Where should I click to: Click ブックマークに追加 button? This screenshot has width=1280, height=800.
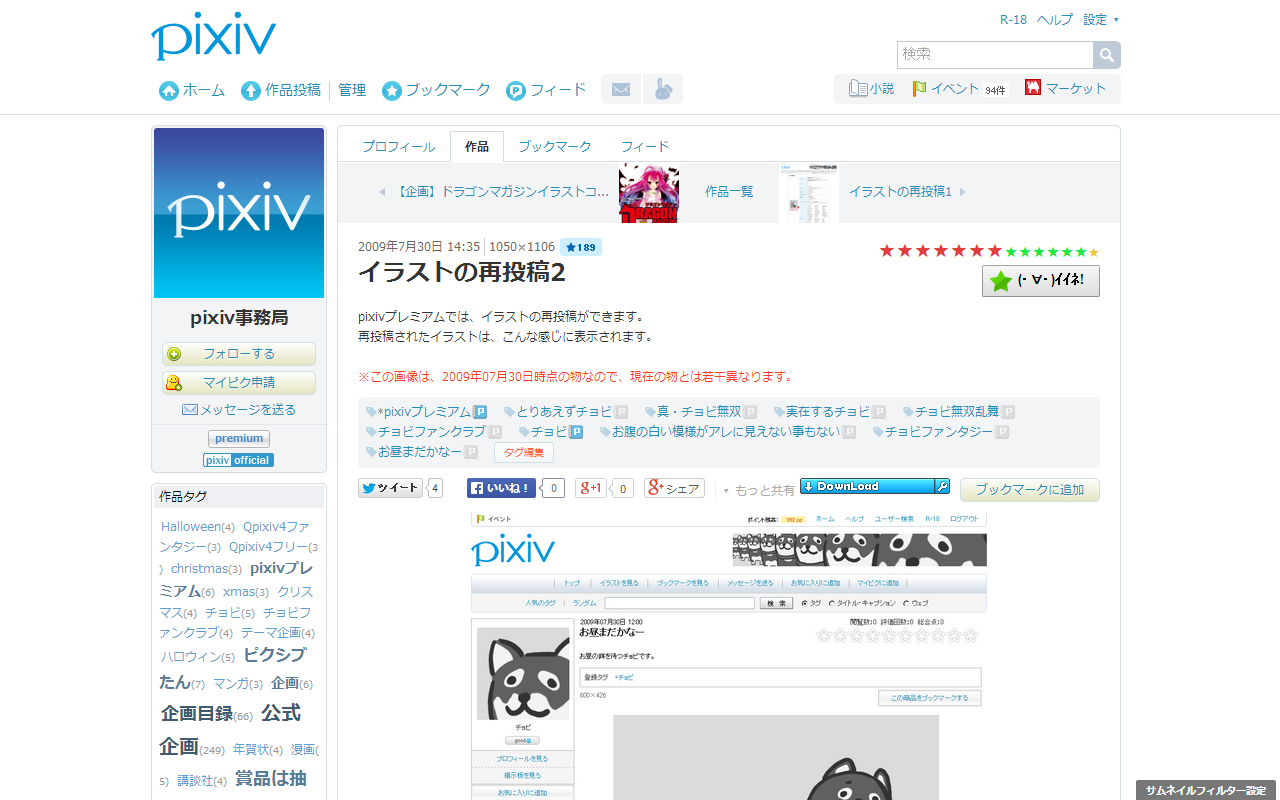click(x=1030, y=490)
